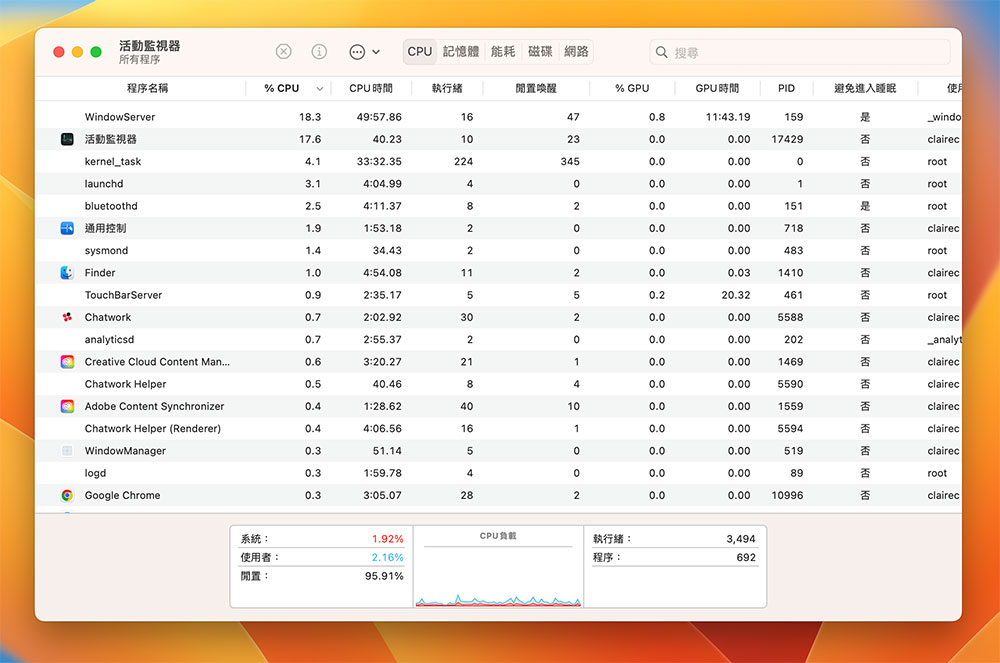Click the 系統 1.92% statistic
Screen dimensions: 1000x663
pos(322,539)
